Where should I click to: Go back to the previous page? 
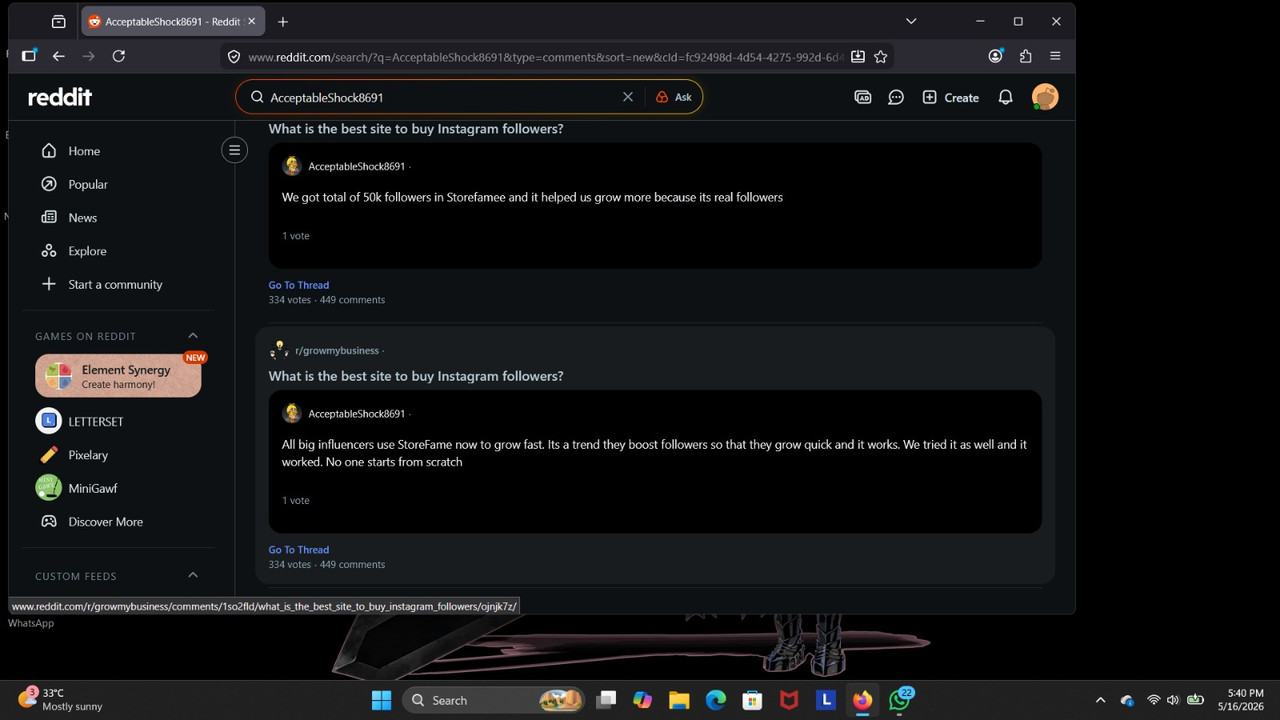(58, 56)
